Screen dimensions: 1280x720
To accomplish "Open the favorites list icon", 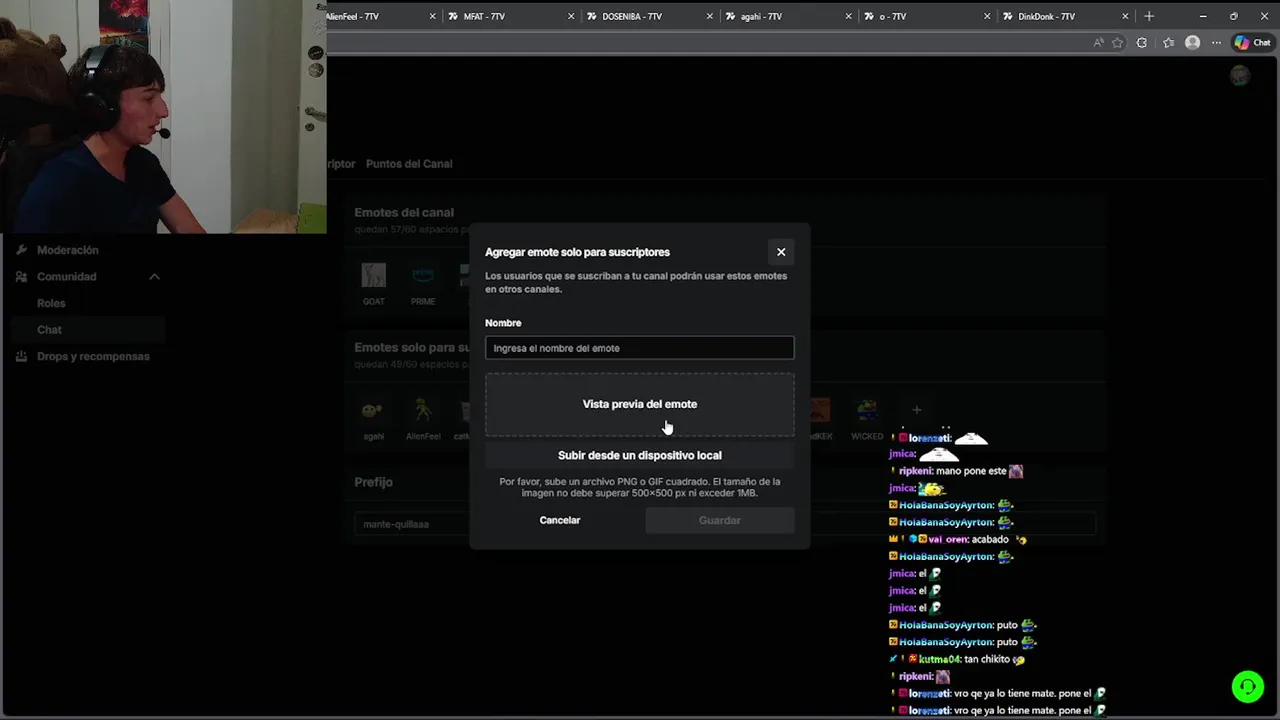I will click(1168, 43).
